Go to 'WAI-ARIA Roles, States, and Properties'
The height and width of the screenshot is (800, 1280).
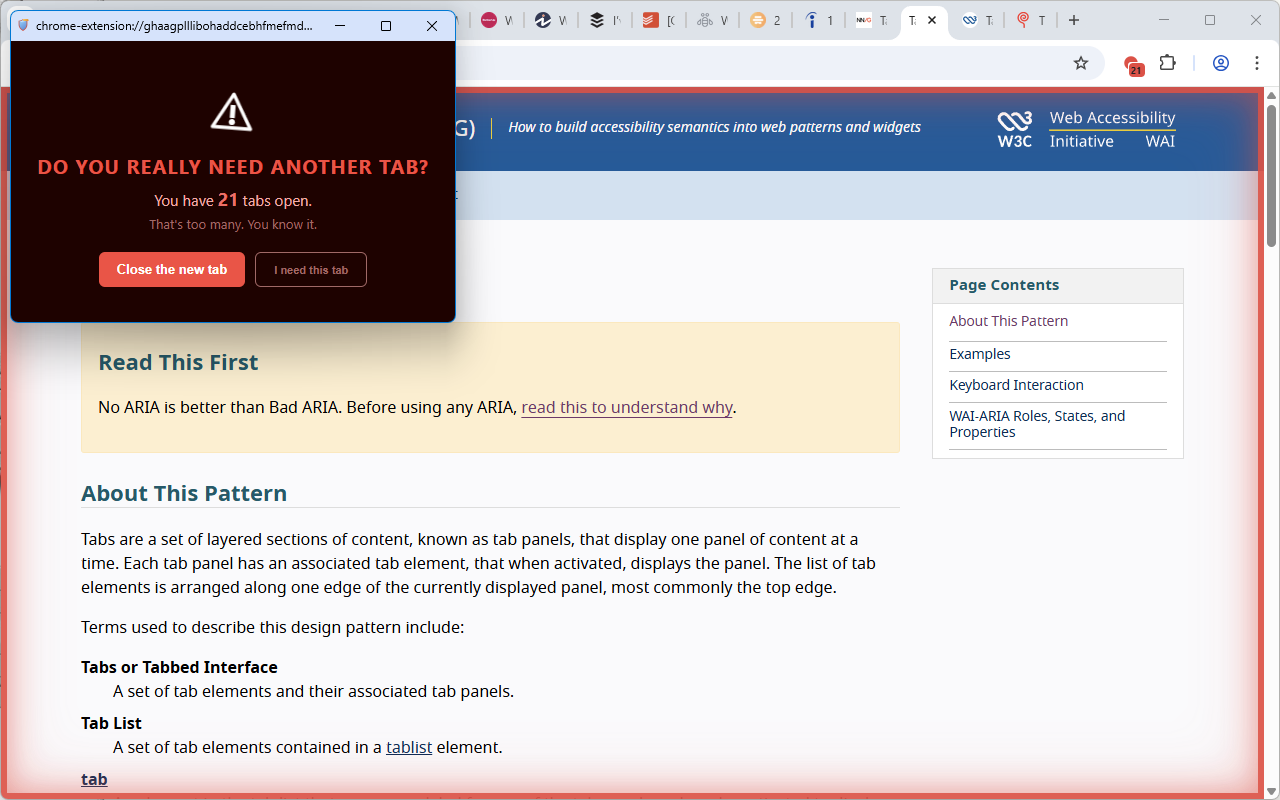click(x=1037, y=424)
